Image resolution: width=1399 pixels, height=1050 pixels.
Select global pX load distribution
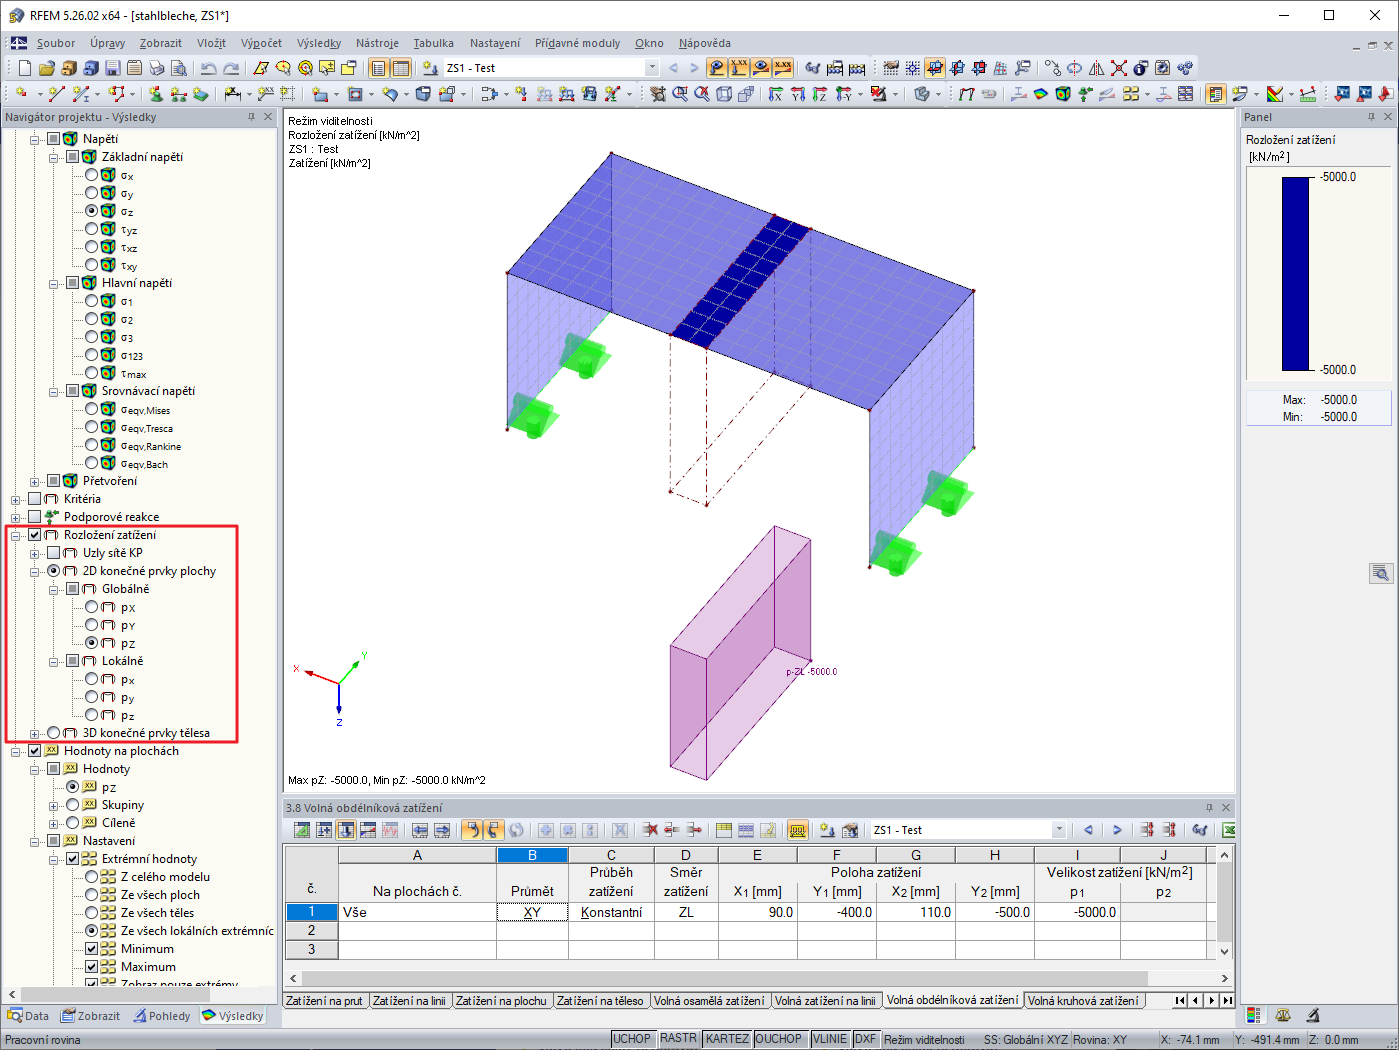tap(92, 607)
